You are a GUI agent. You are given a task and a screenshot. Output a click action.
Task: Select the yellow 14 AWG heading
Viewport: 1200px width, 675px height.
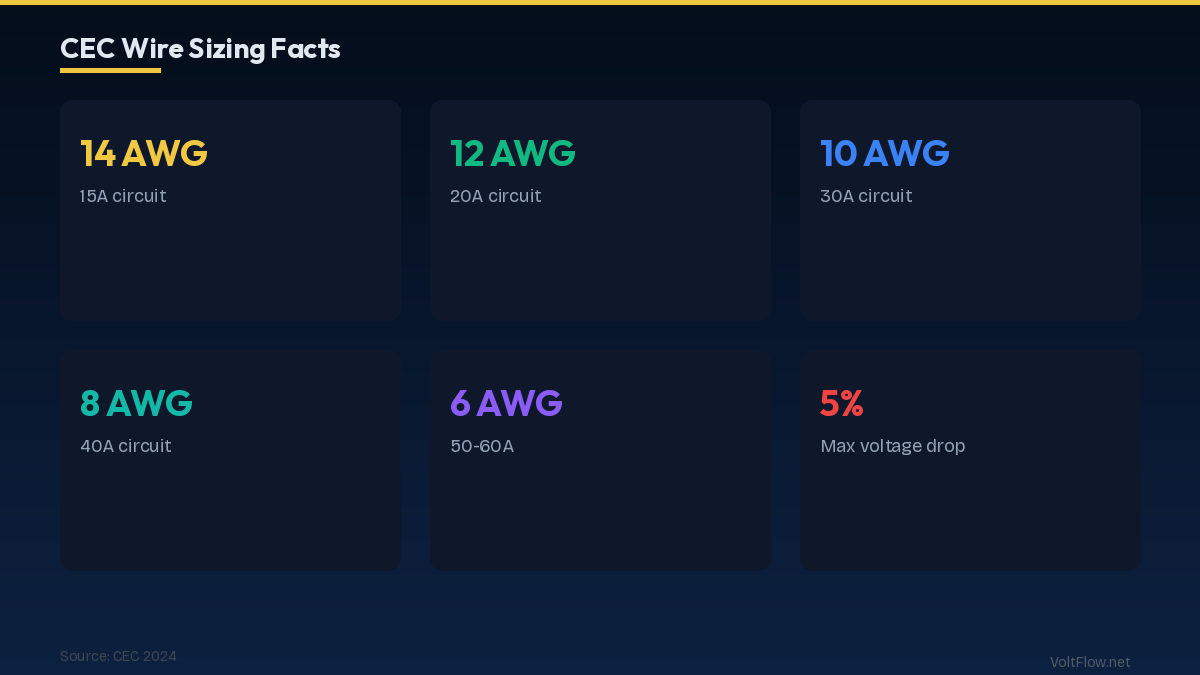tap(144, 153)
